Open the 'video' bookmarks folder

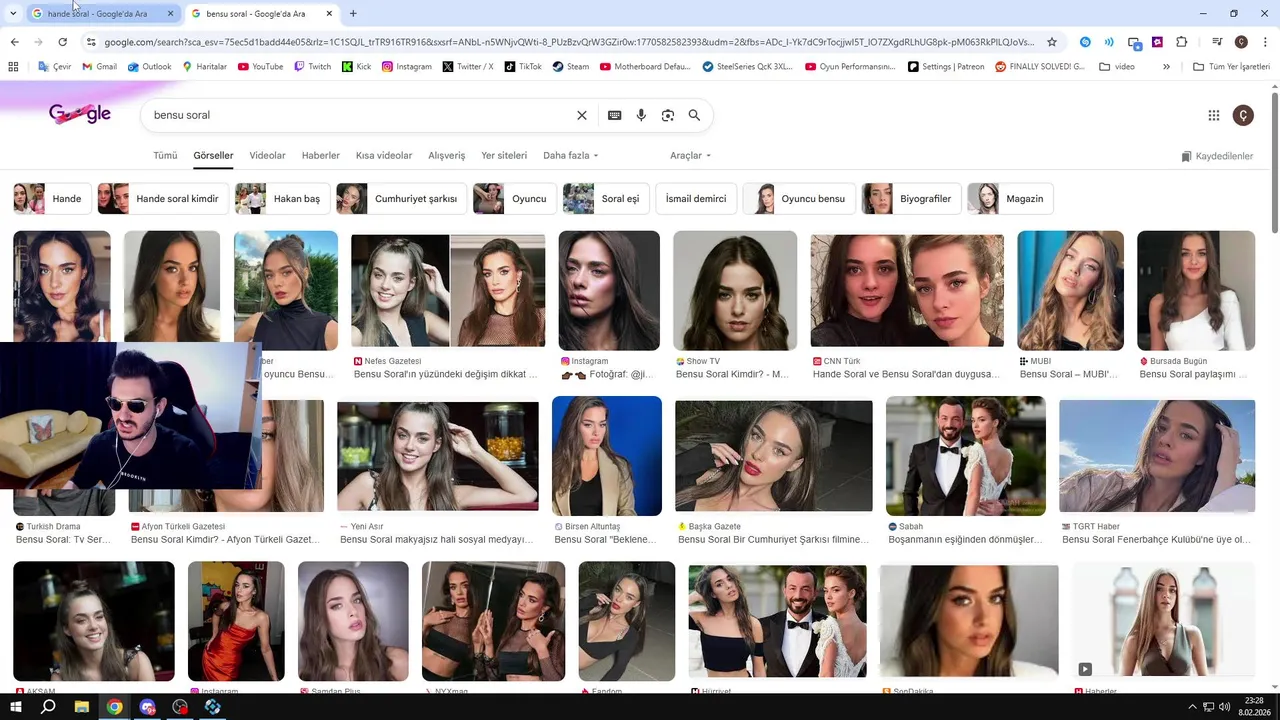point(1117,67)
